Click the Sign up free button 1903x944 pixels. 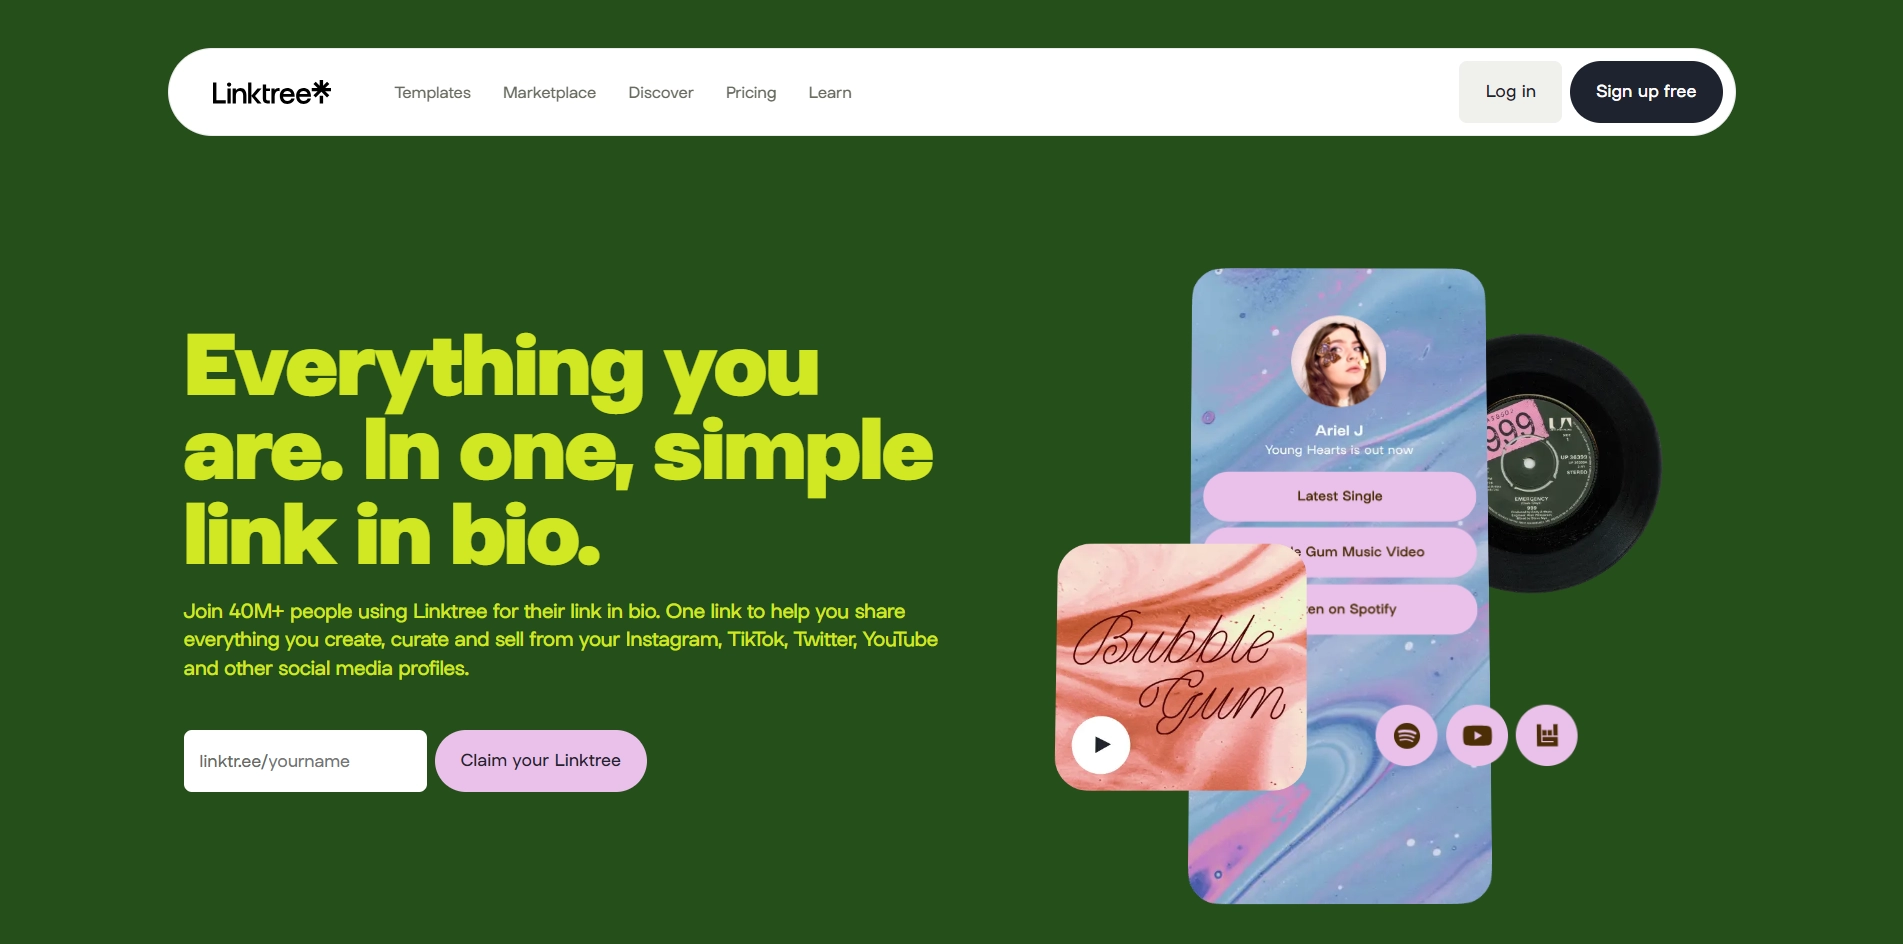[1646, 92]
